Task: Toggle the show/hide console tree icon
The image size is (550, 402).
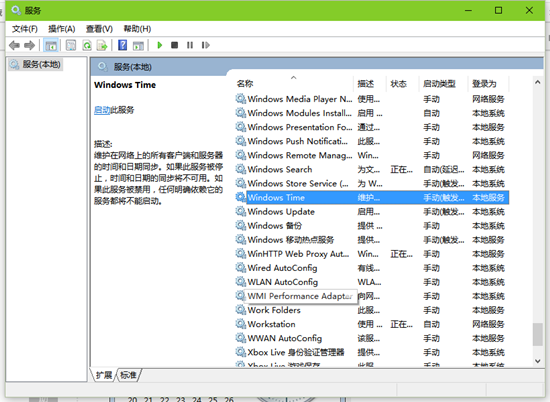Action: click(51, 45)
